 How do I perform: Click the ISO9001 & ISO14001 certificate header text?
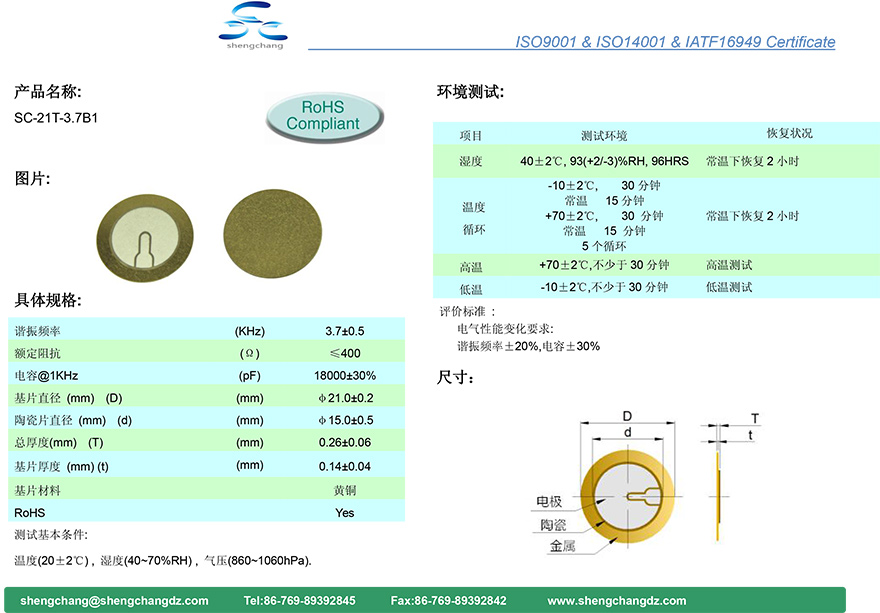[x=674, y=42]
